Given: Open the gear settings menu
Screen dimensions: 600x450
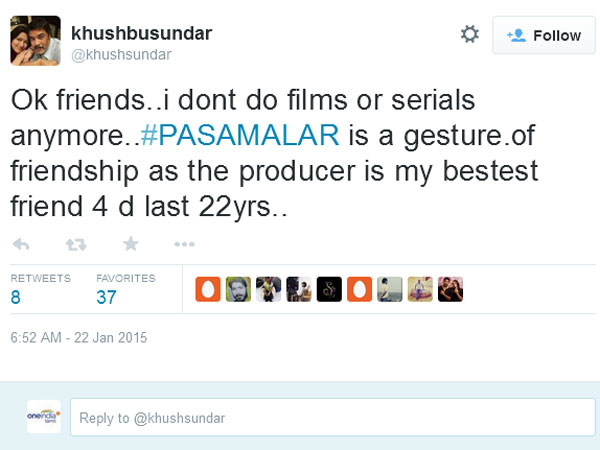Looking at the screenshot, I should coord(469,35).
